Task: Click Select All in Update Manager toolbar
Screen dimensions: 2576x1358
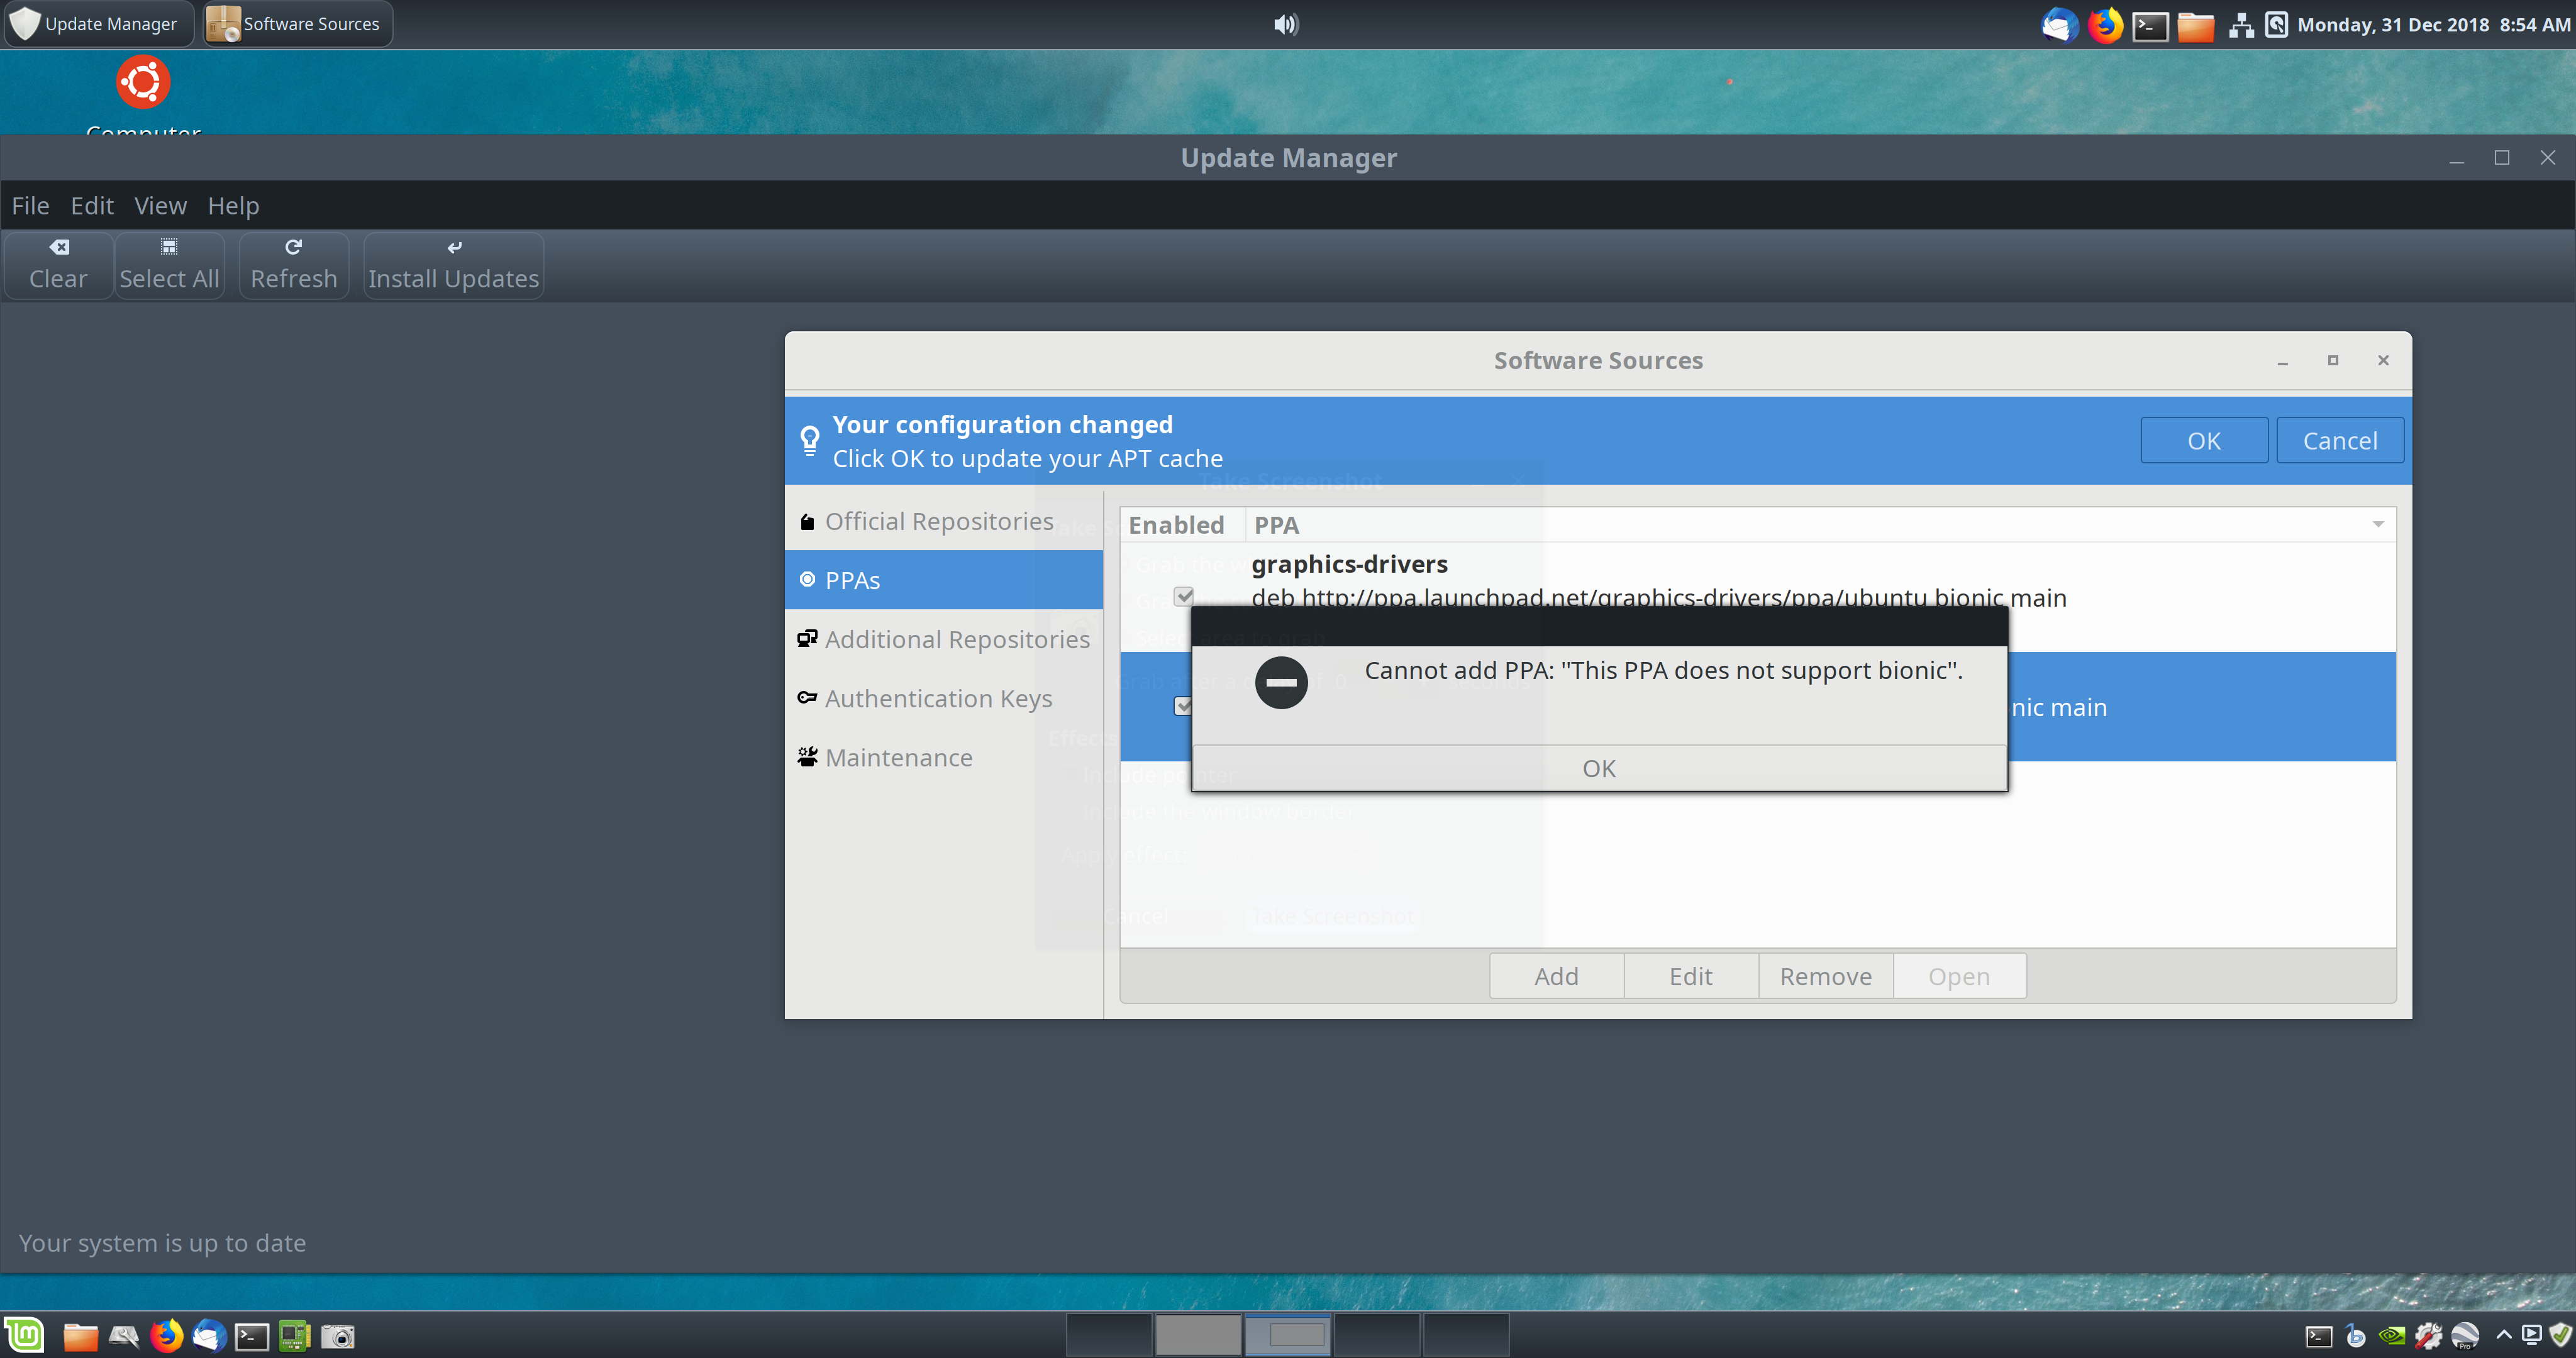Action: click(x=169, y=265)
